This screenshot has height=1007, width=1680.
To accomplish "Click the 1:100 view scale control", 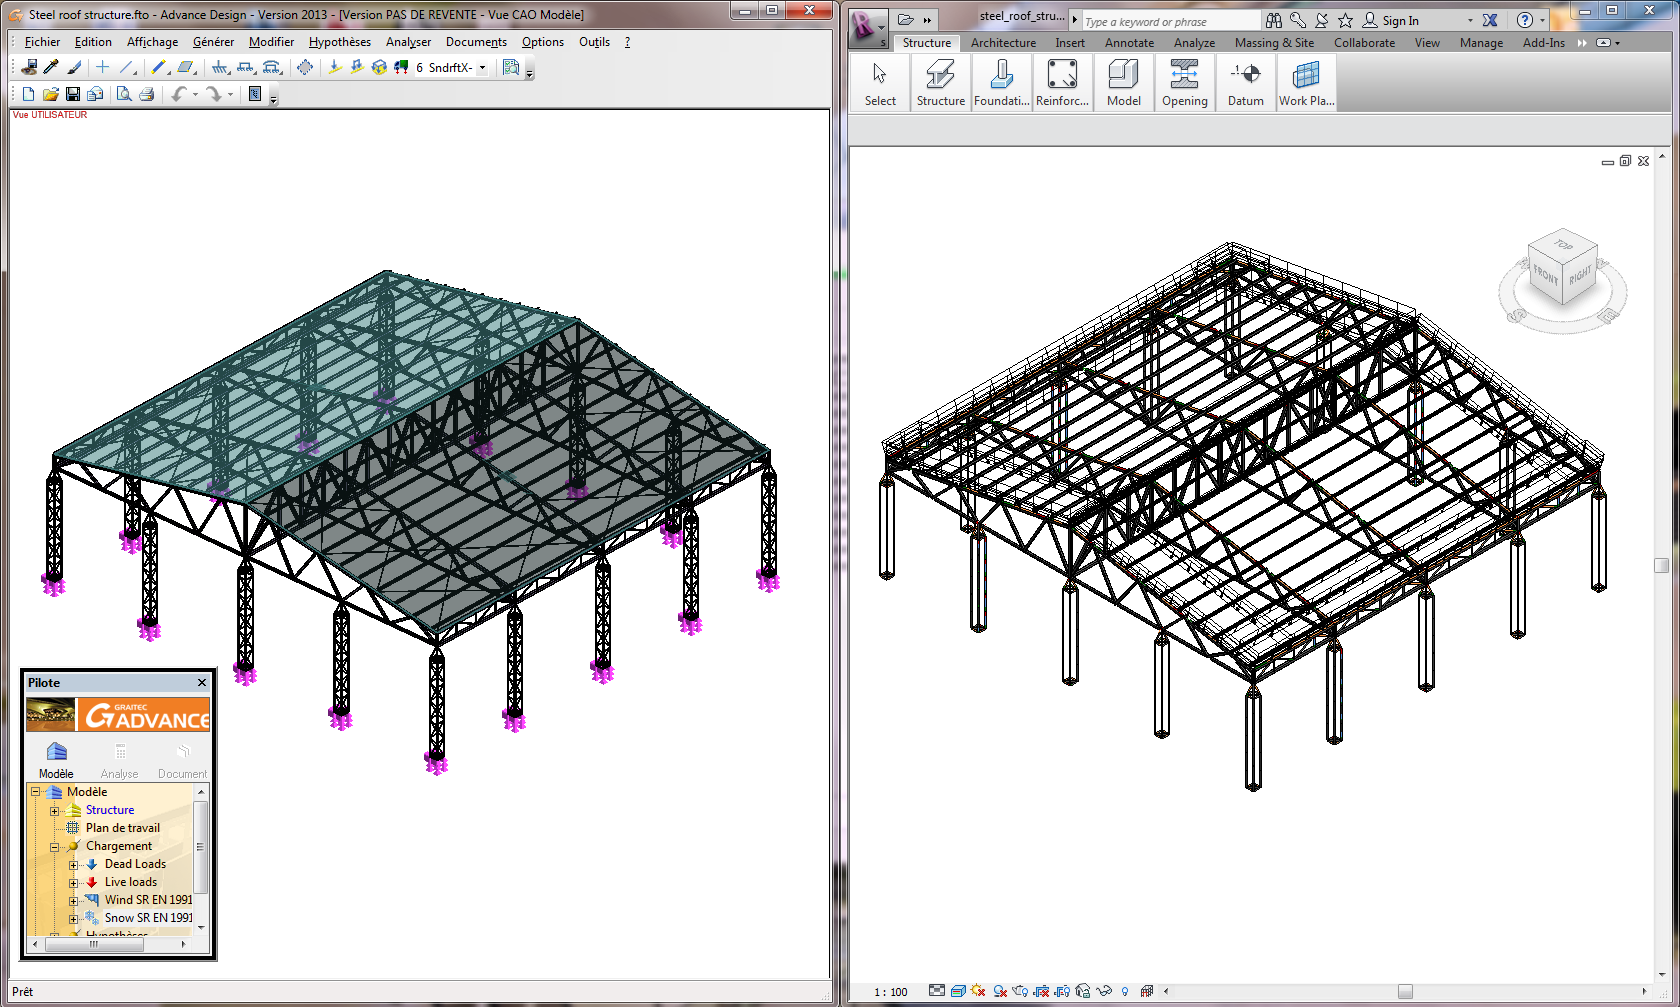I will [889, 991].
